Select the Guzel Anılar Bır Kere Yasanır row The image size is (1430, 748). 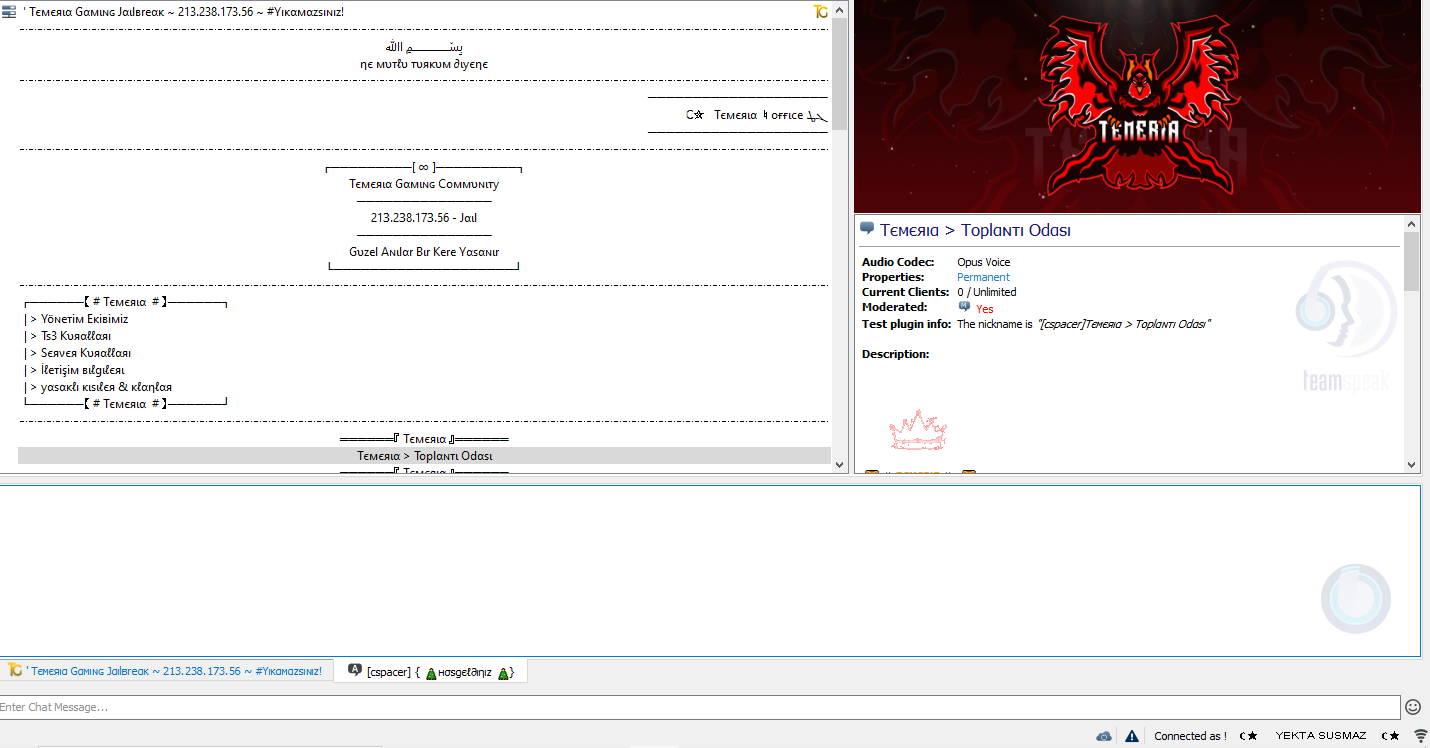click(x=424, y=252)
